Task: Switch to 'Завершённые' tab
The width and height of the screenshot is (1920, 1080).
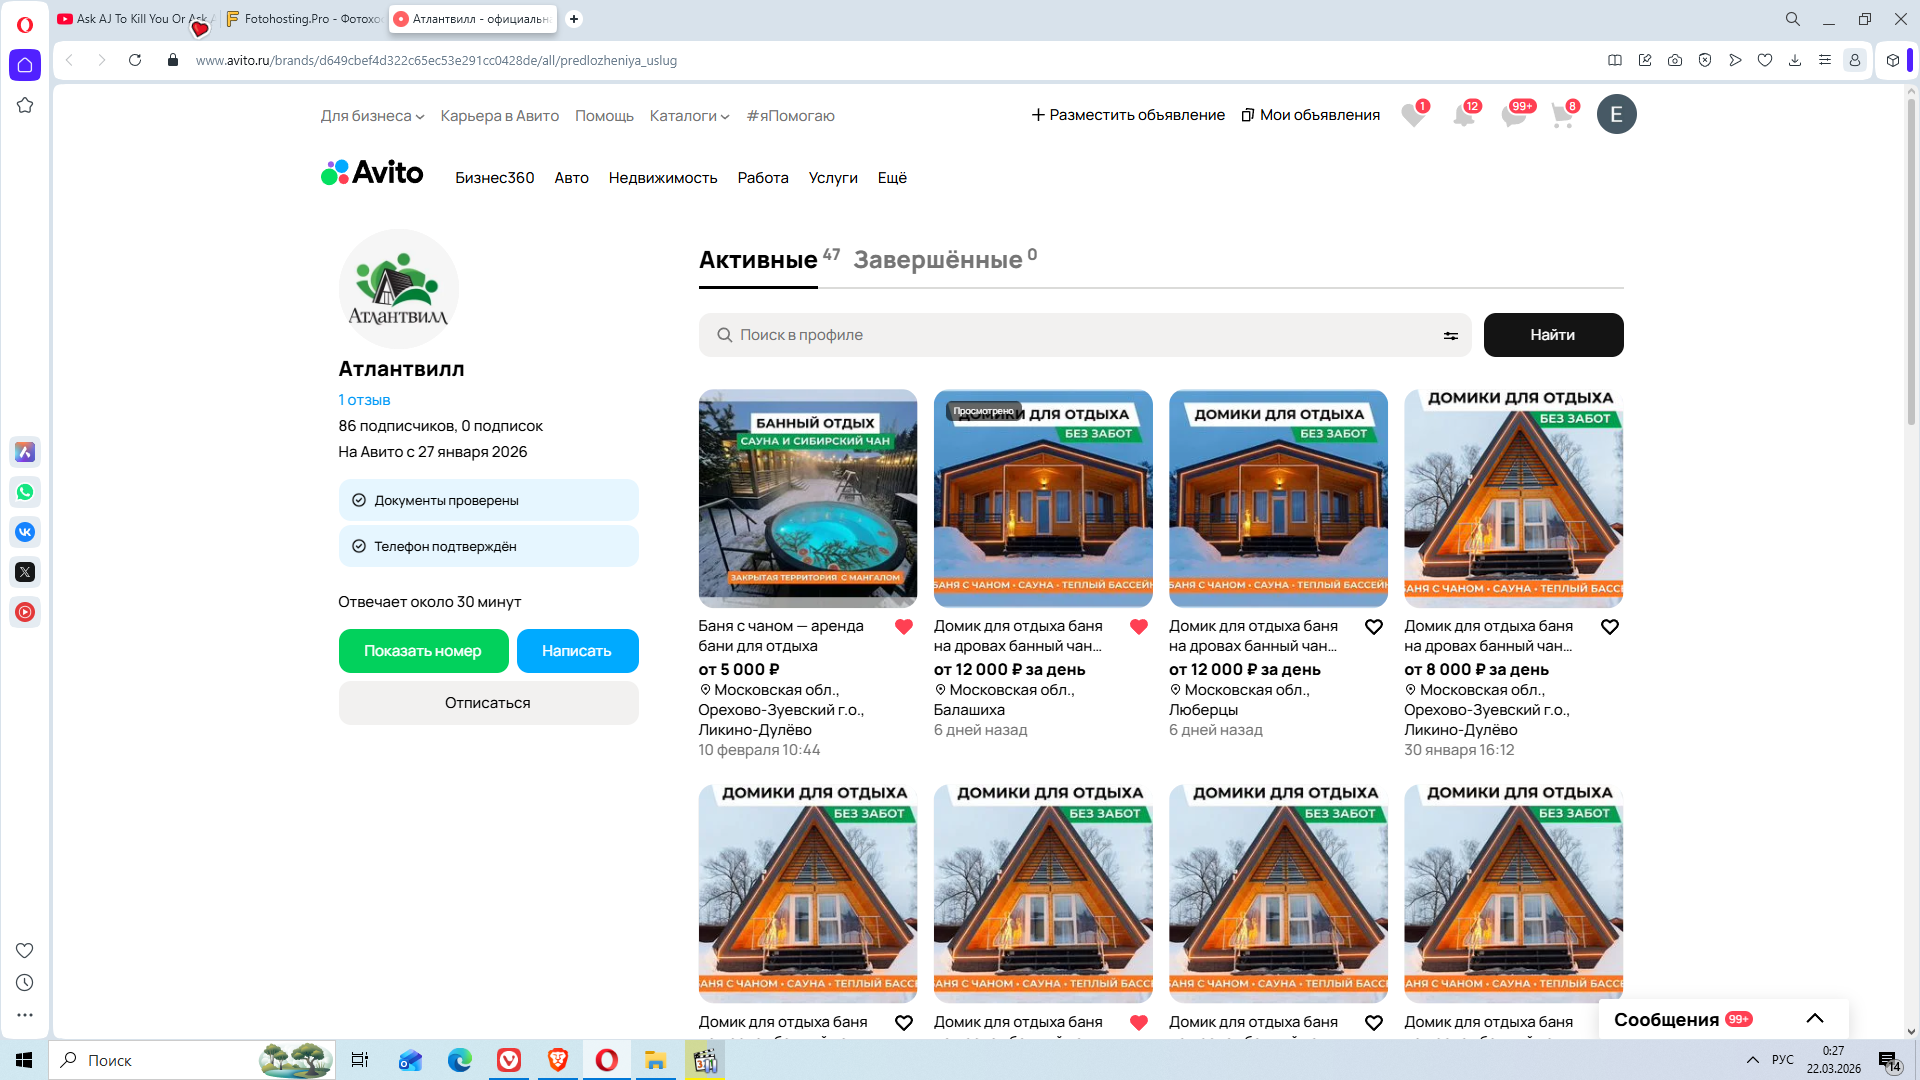Action: pos(938,260)
